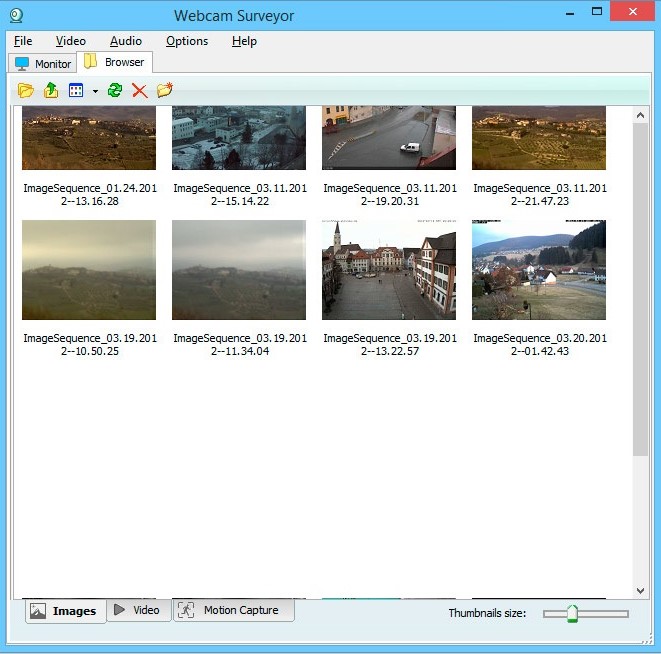Show the Motion Capture category
Image resolution: width=661 pixels, height=654 pixels.
[x=234, y=610]
